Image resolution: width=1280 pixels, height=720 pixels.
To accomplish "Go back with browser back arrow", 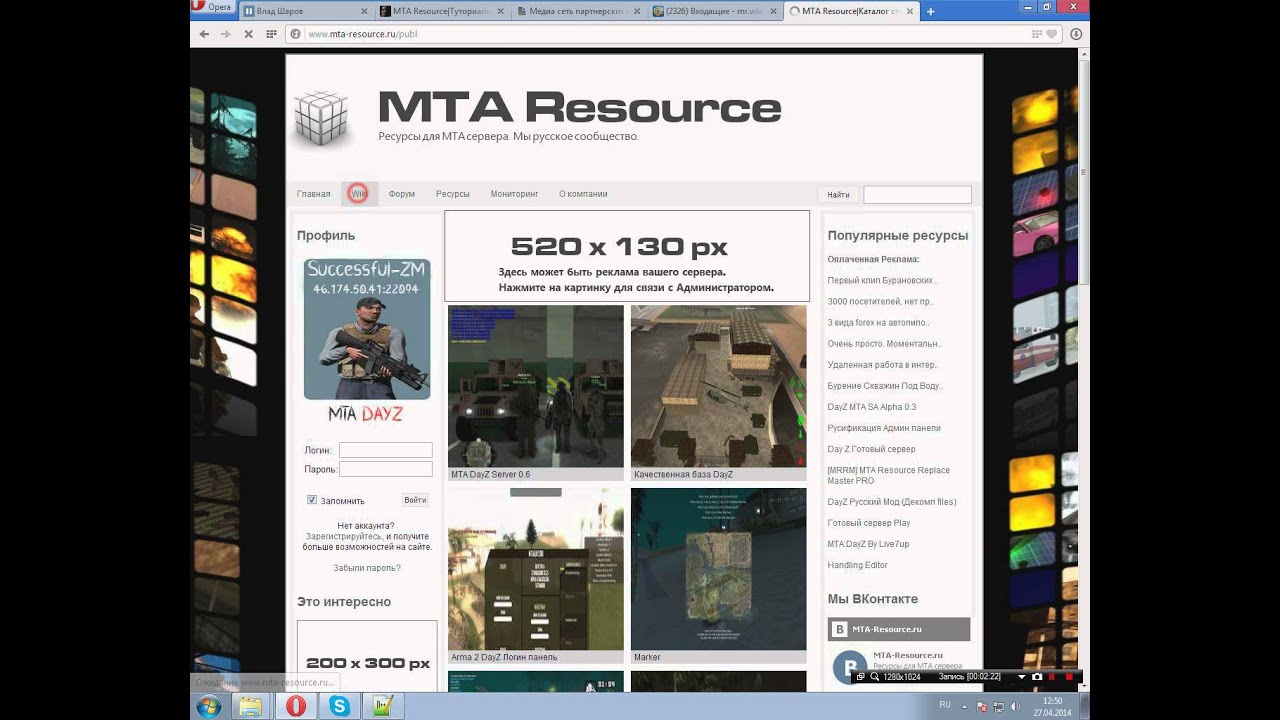I will pyautogui.click(x=204, y=34).
